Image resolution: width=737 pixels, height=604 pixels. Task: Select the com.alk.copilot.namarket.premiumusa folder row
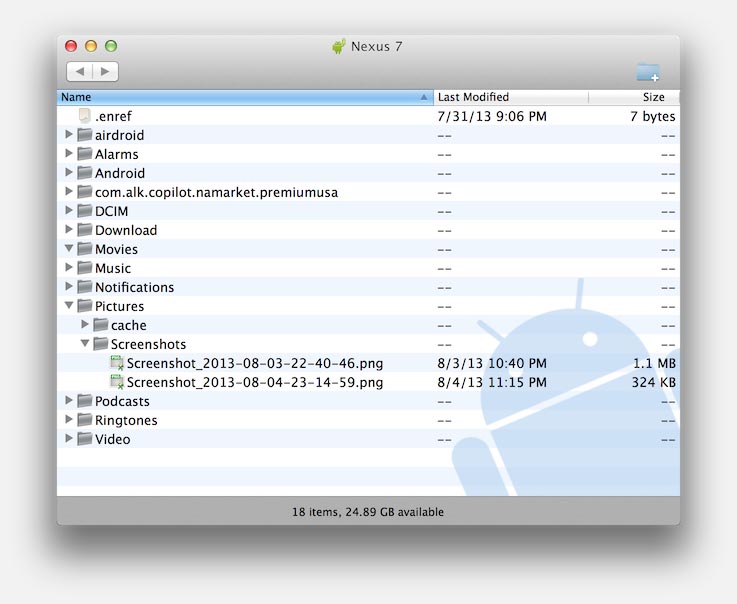368,192
